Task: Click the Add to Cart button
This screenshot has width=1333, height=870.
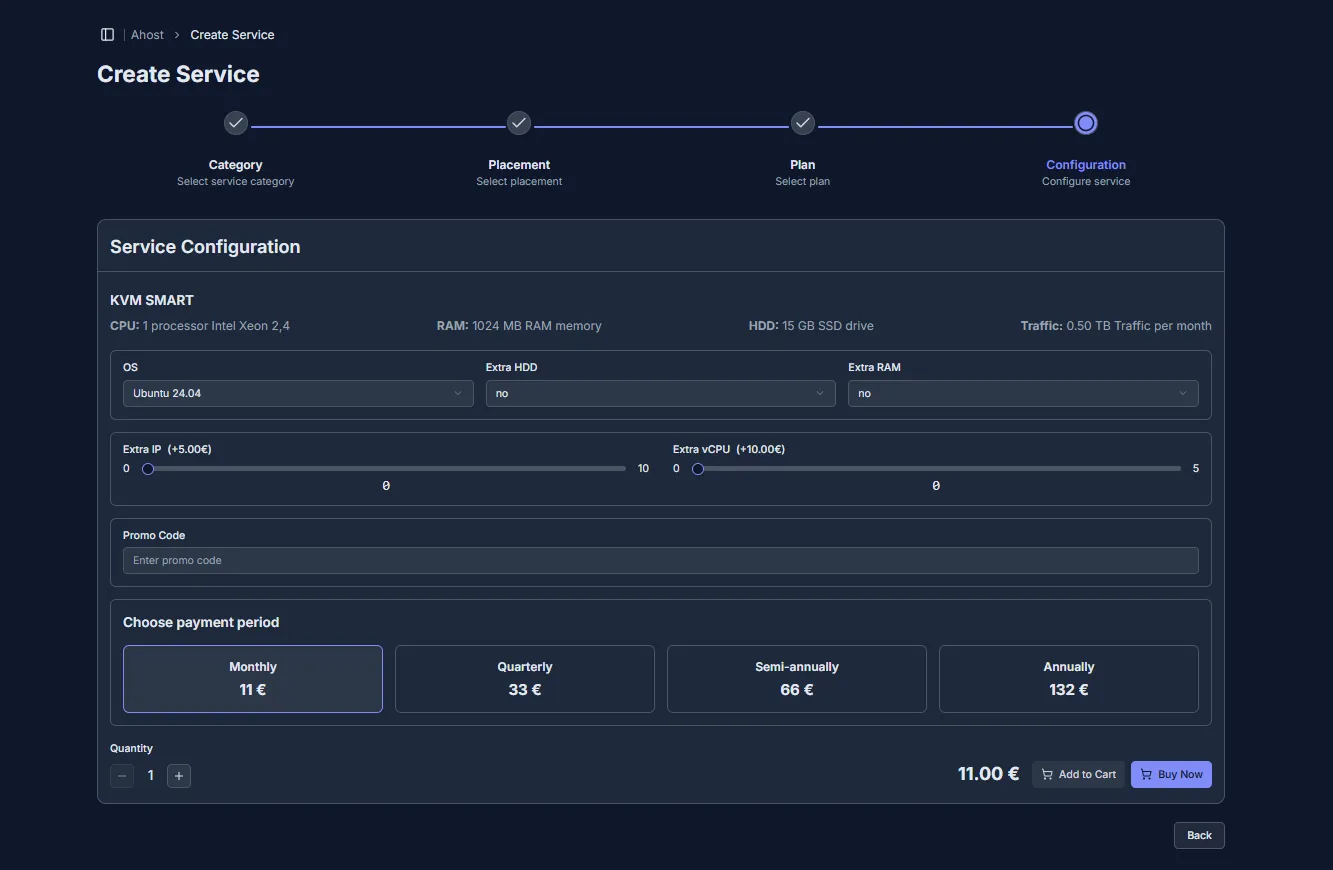Action: click(x=1078, y=775)
